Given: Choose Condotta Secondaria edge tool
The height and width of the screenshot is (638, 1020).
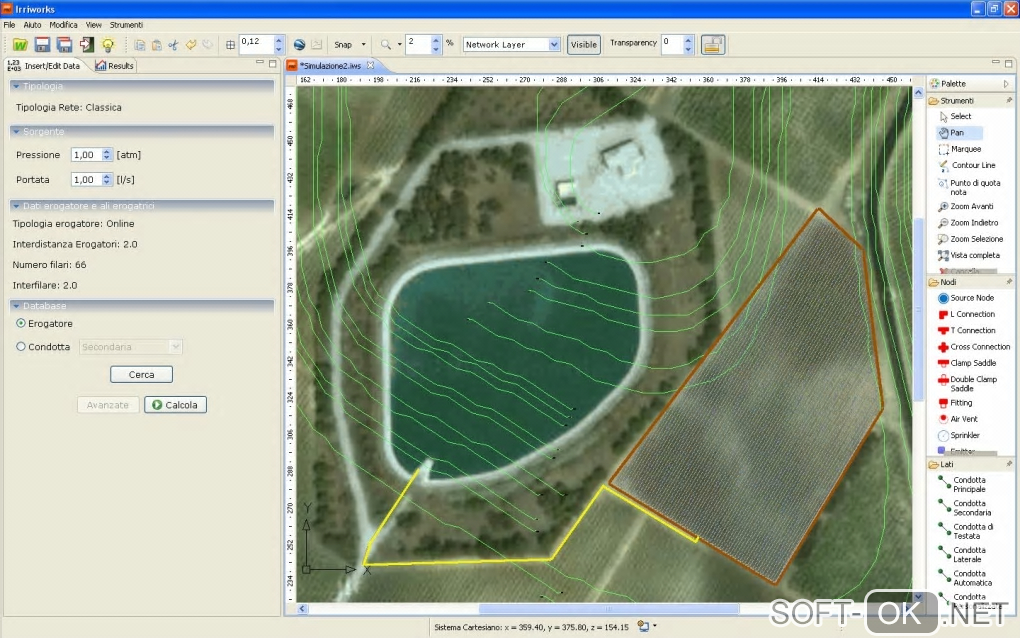Looking at the screenshot, I should click(x=965, y=508).
